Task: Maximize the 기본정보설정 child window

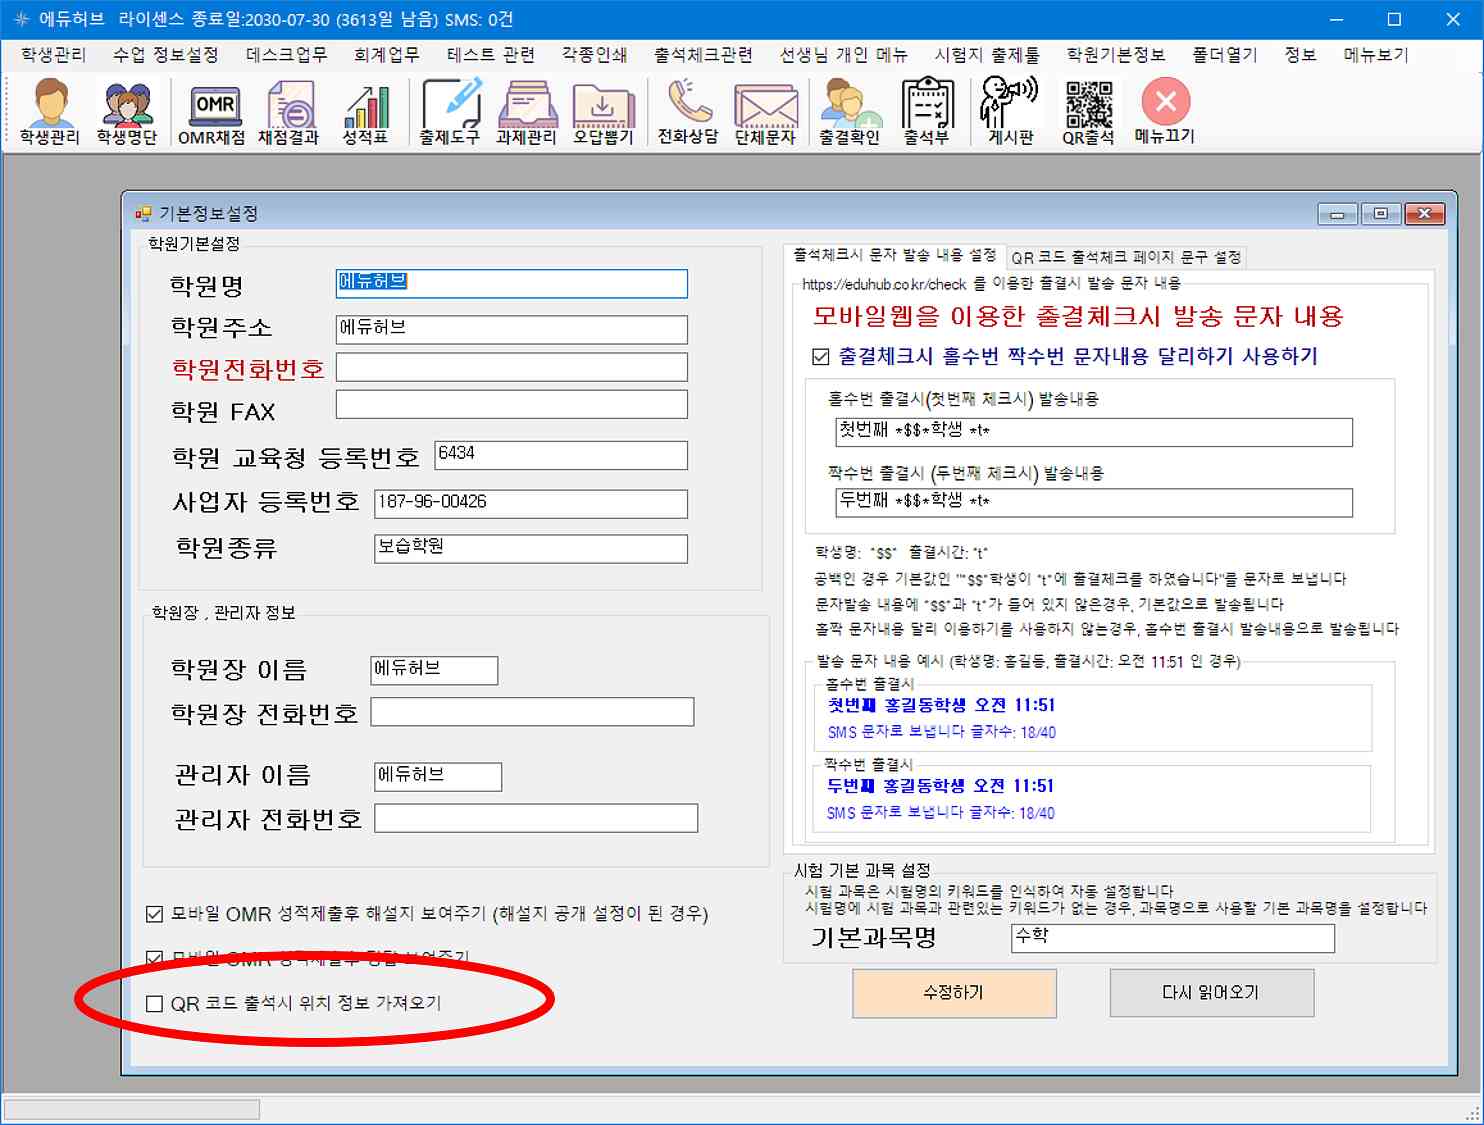Action: pyautogui.click(x=1381, y=214)
